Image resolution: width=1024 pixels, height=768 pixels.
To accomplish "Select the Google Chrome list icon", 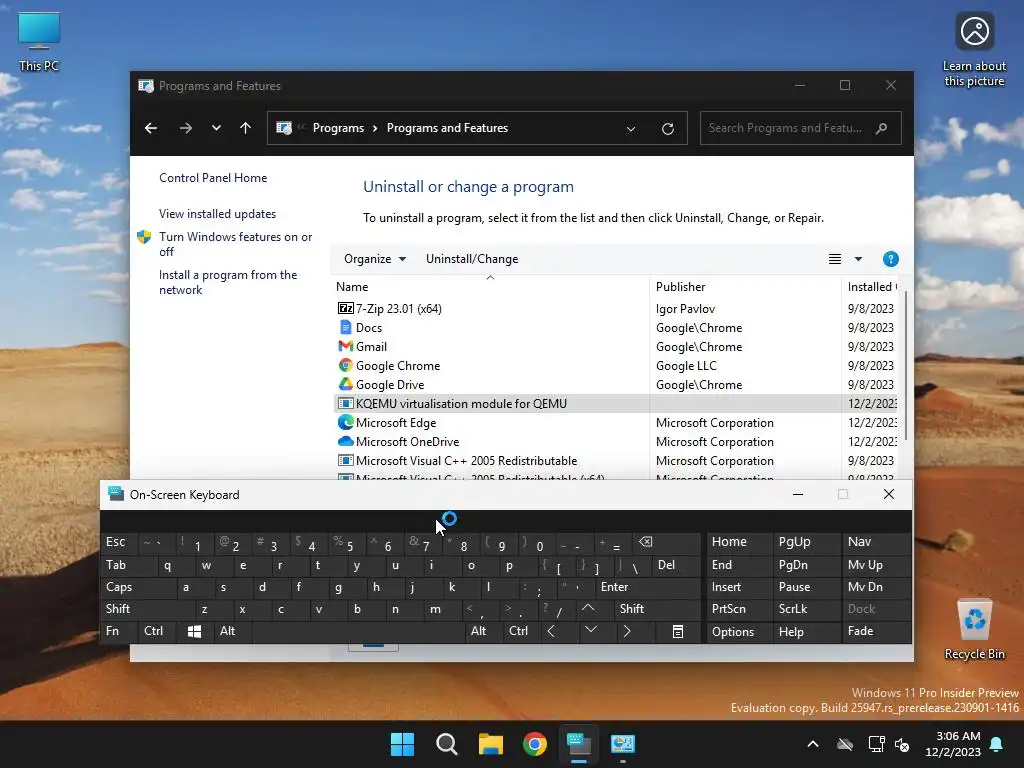I will (345, 365).
